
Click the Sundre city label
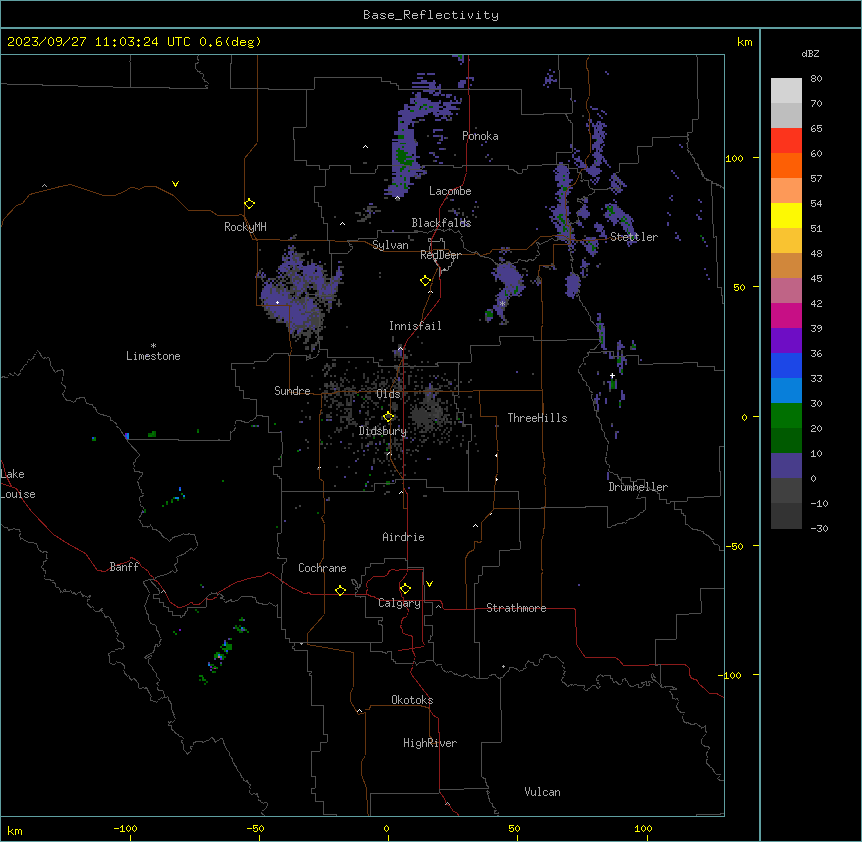click(292, 391)
